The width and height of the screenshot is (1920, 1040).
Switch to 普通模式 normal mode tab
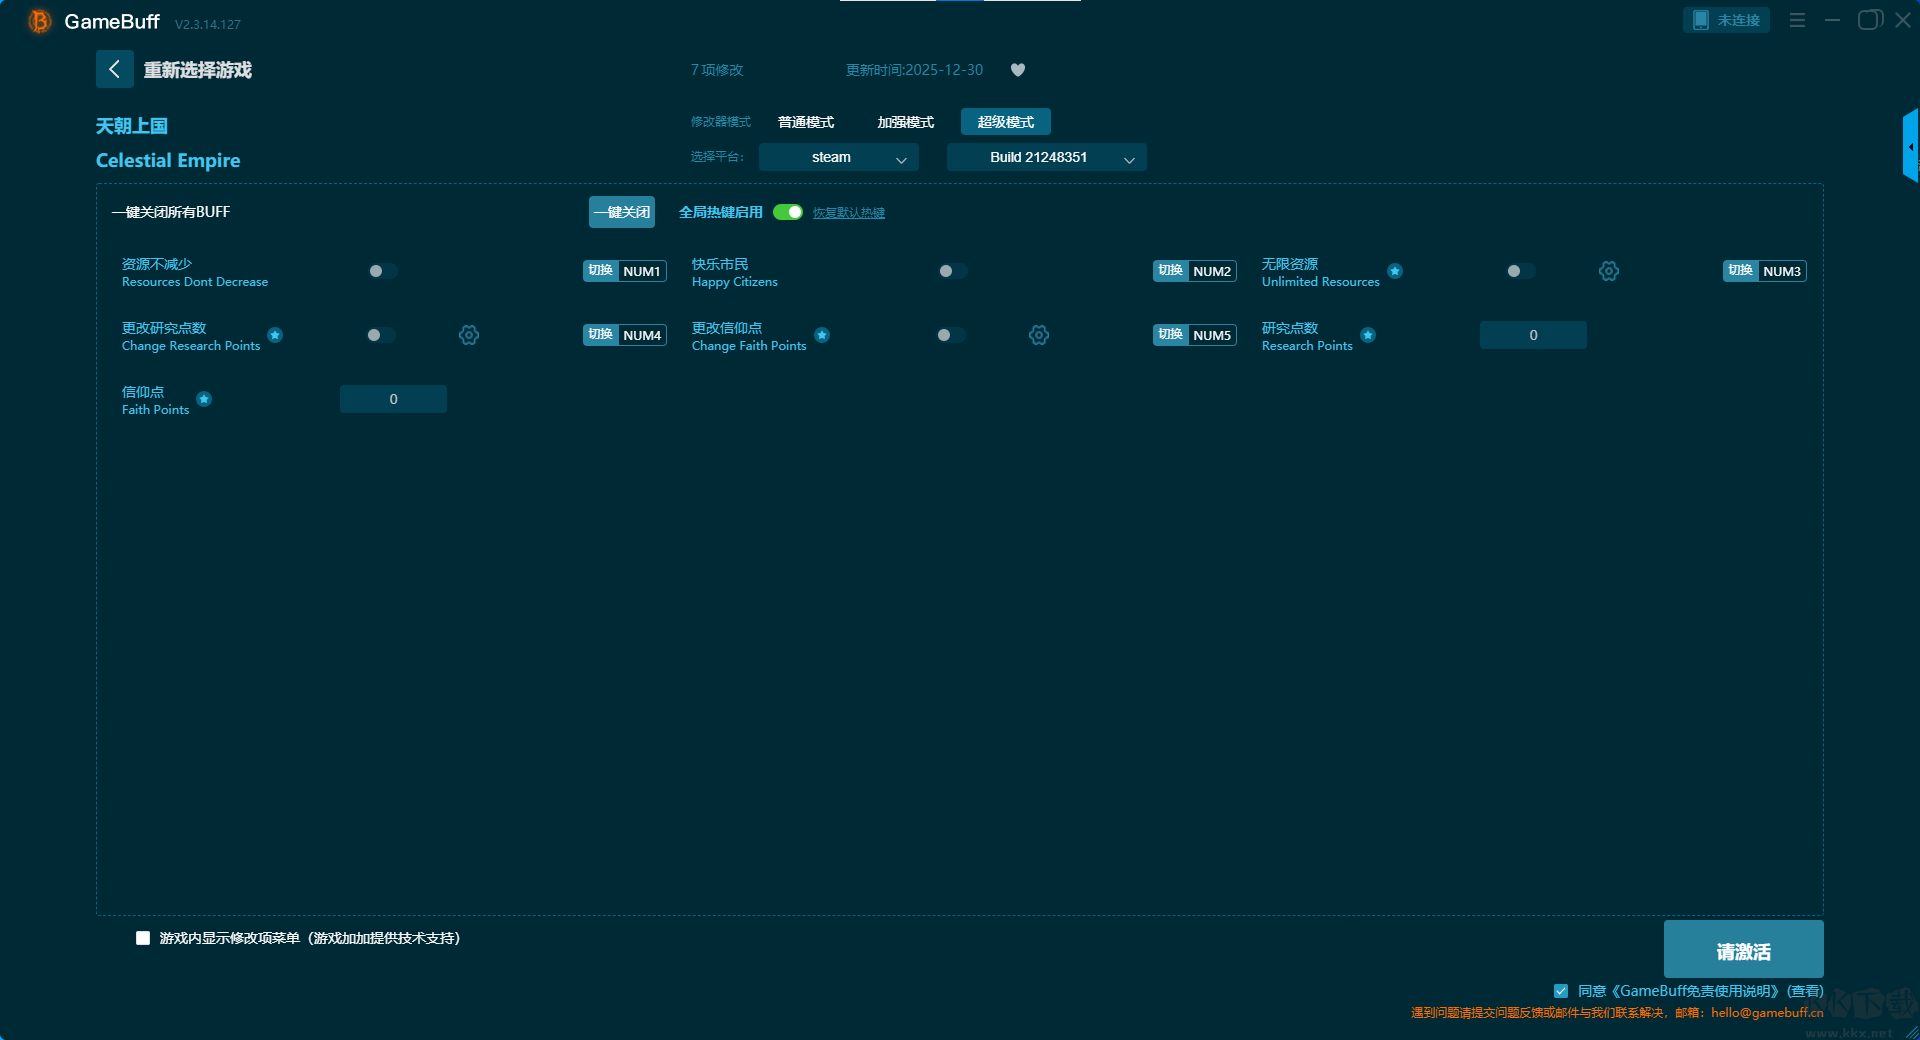tap(806, 122)
